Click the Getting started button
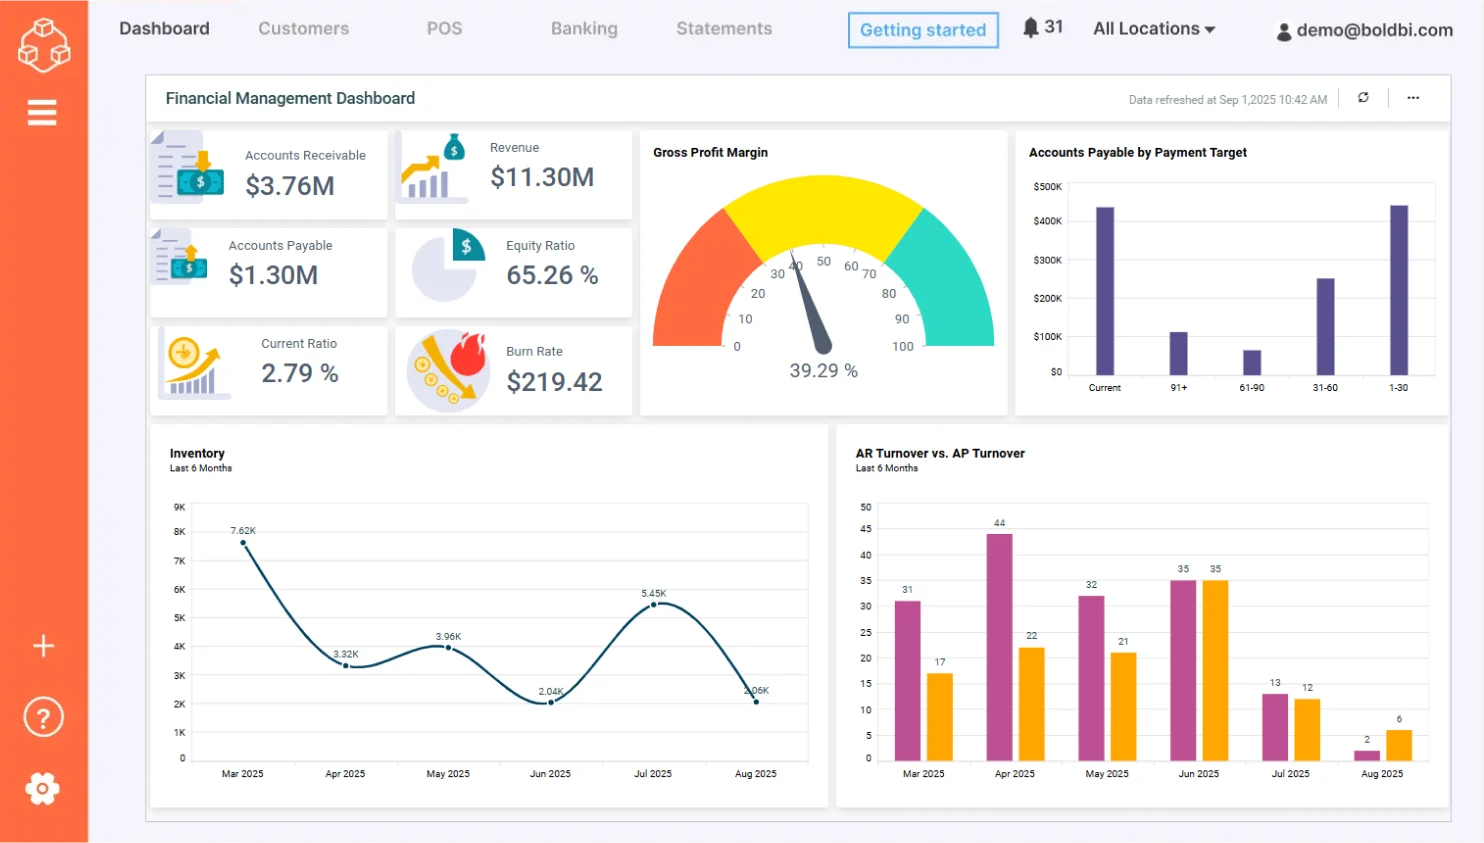1484x843 pixels. (x=922, y=30)
